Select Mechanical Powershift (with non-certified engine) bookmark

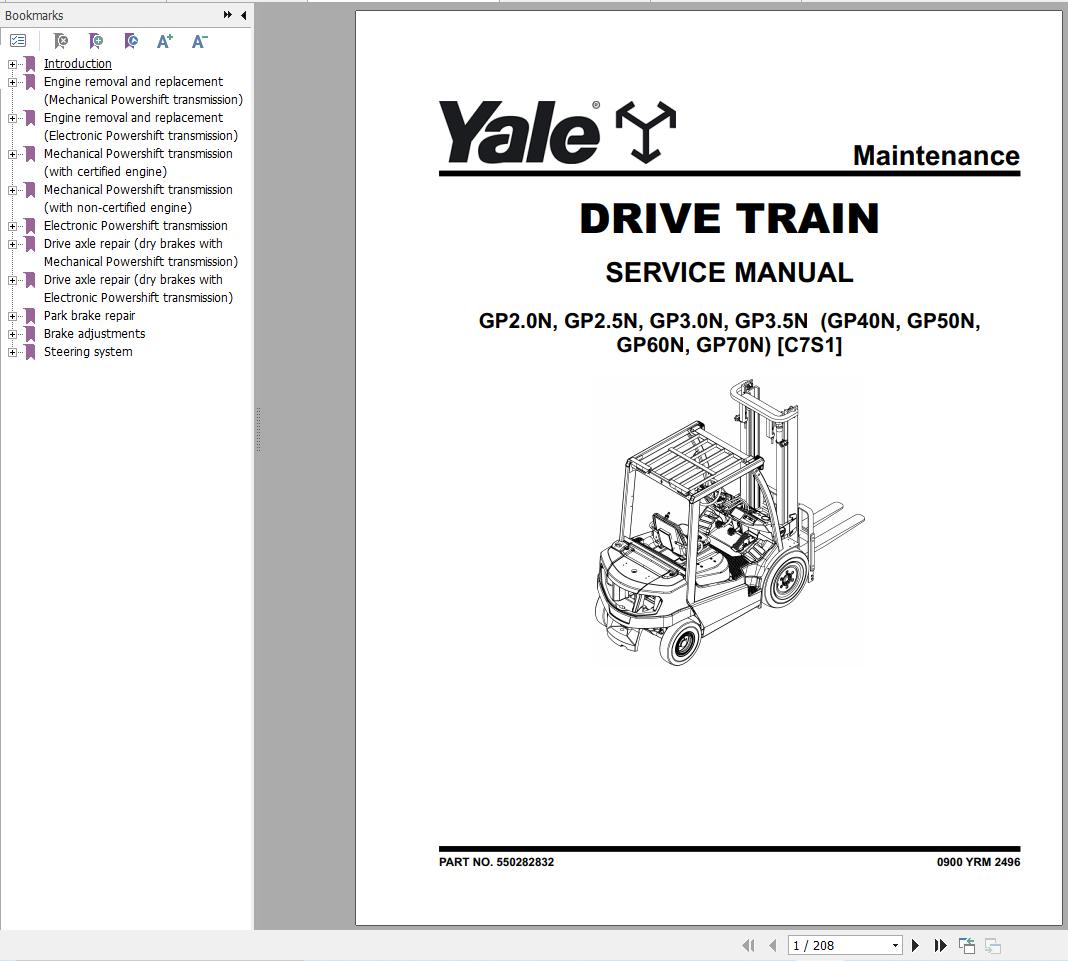138,199
